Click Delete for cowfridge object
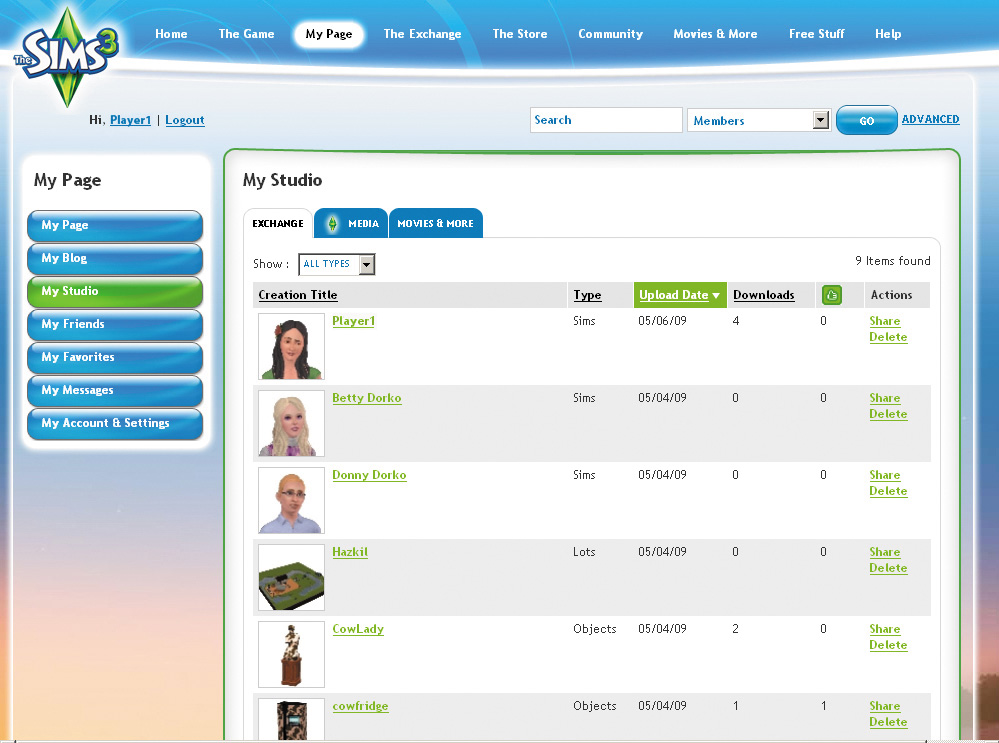999x743 pixels. tap(888, 723)
